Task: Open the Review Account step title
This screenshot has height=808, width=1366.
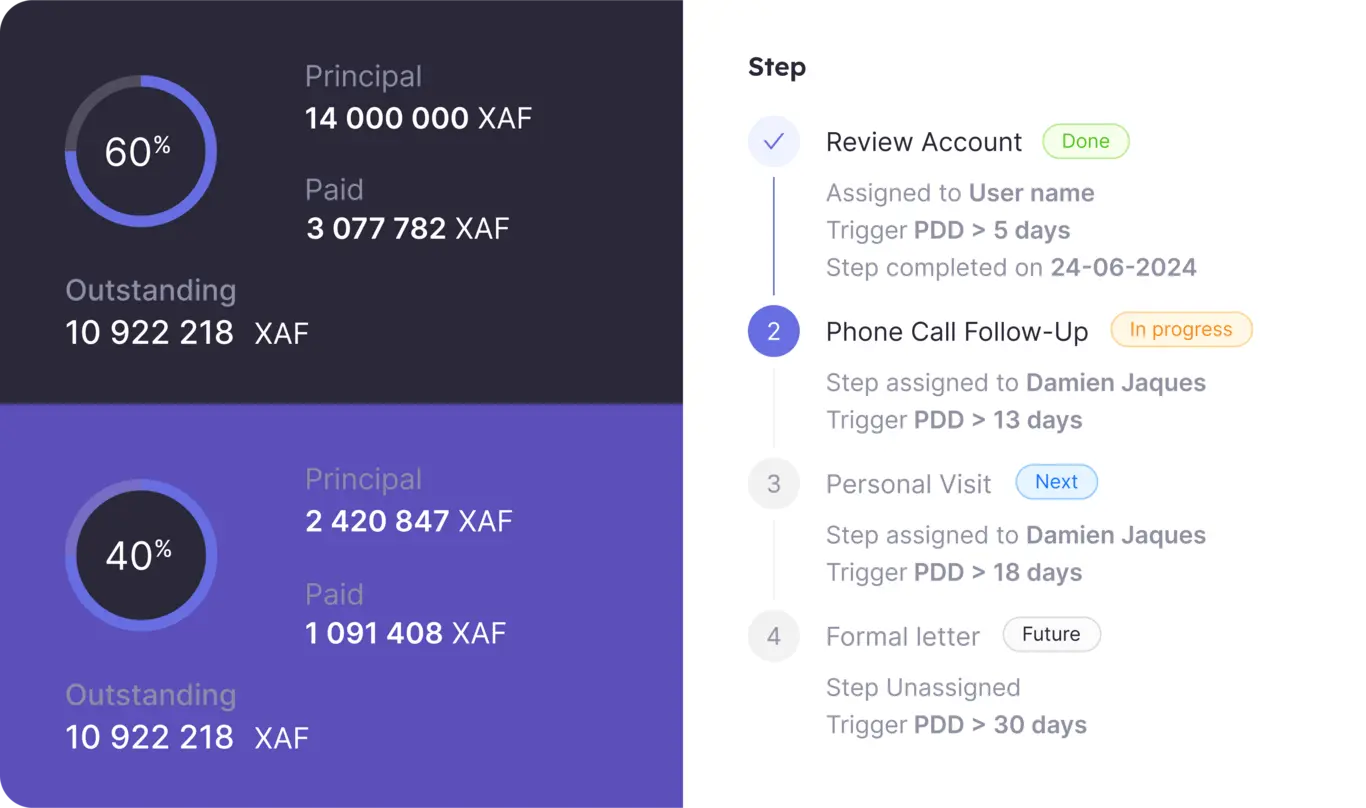Action: click(x=923, y=142)
